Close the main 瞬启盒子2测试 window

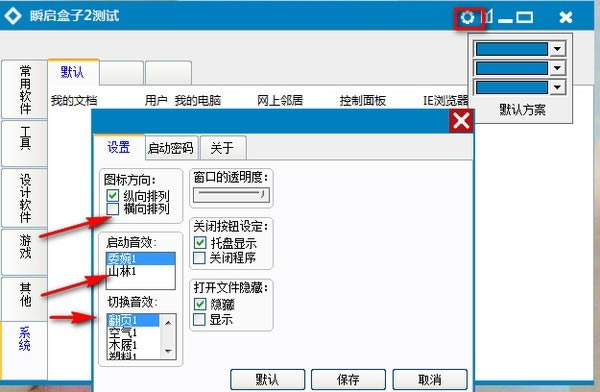(566, 17)
